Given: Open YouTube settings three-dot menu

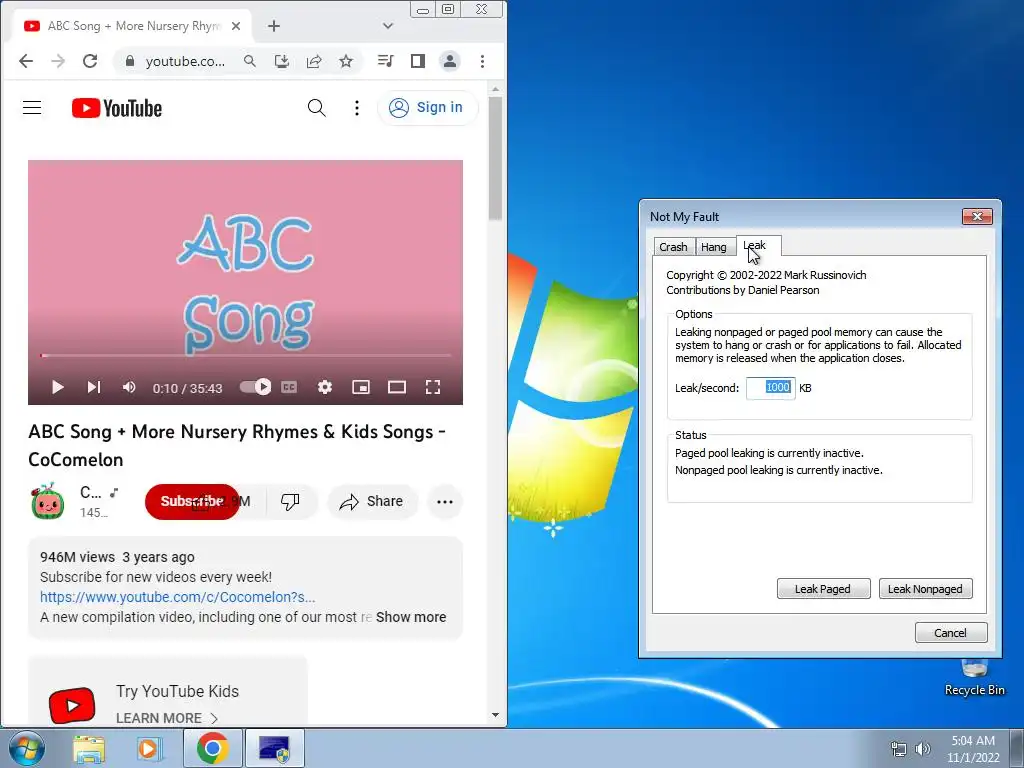Looking at the screenshot, I should point(357,108).
